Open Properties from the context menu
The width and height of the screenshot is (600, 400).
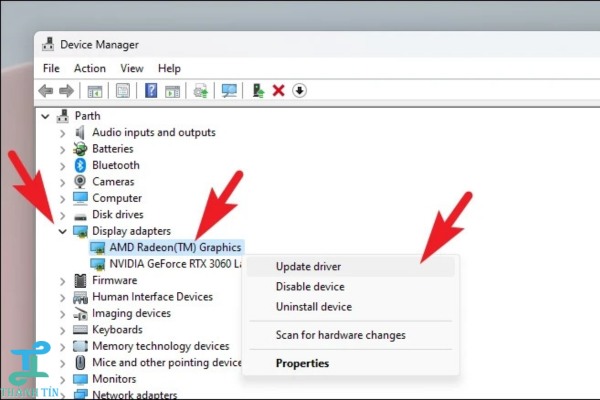[302, 363]
